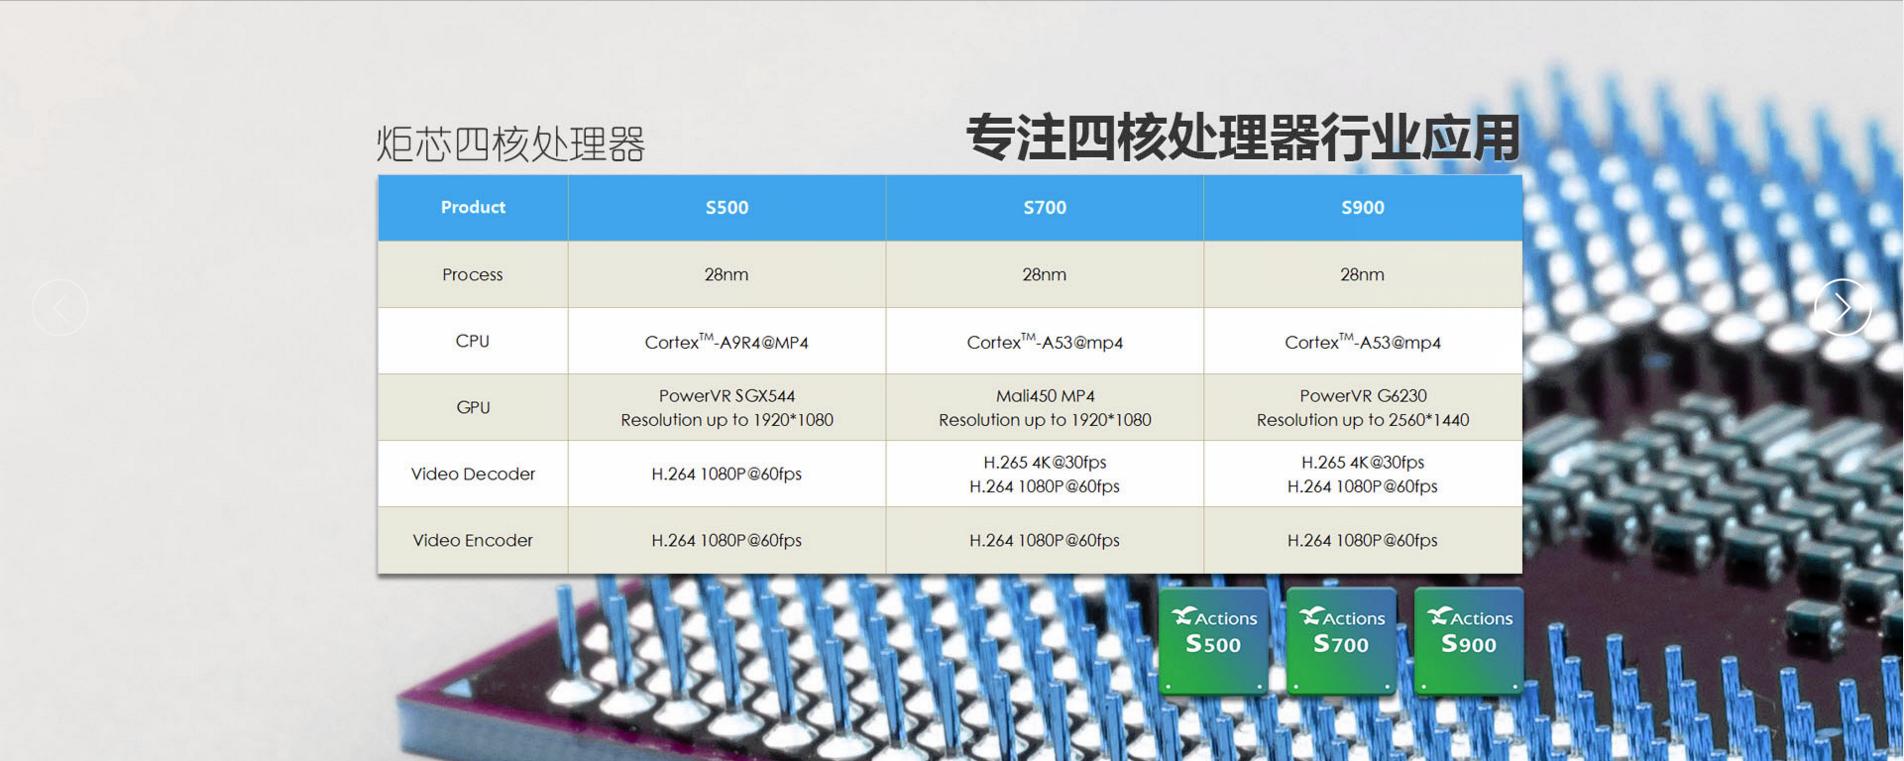Click the Video Encoder row label
1904x761 pixels.
pyautogui.click(x=473, y=540)
